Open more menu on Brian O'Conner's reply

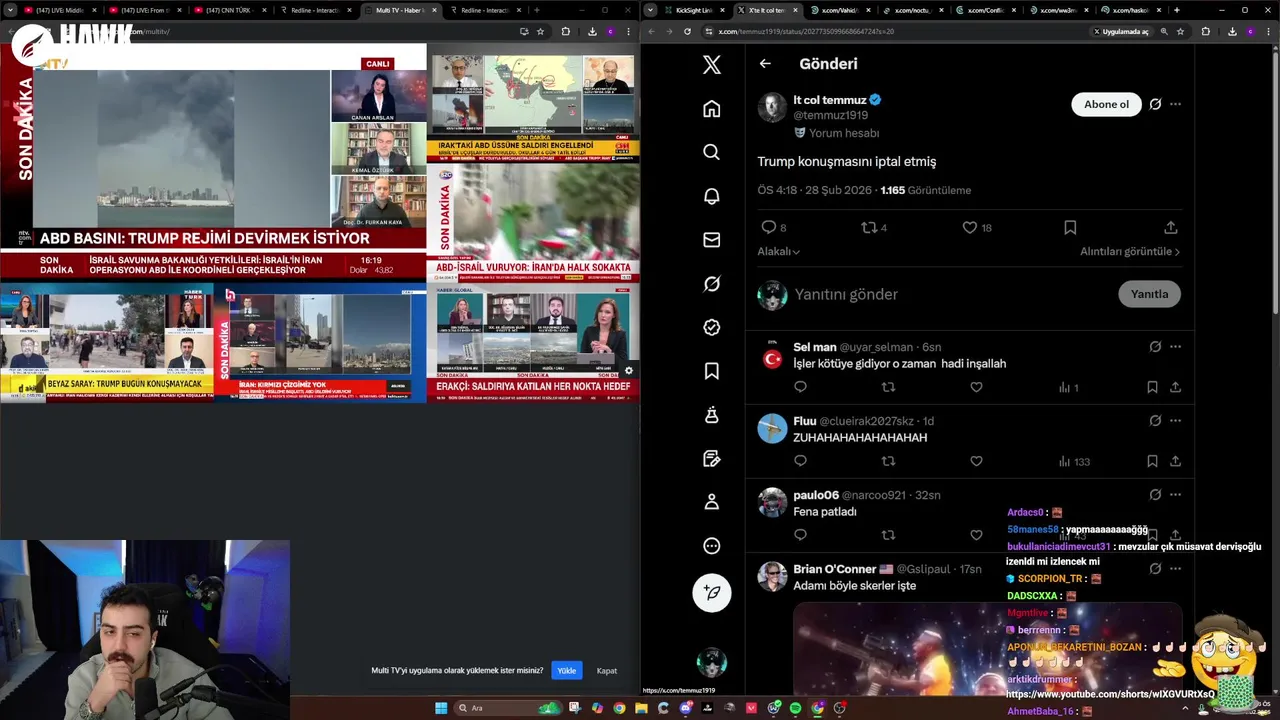(x=1175, y=569)
